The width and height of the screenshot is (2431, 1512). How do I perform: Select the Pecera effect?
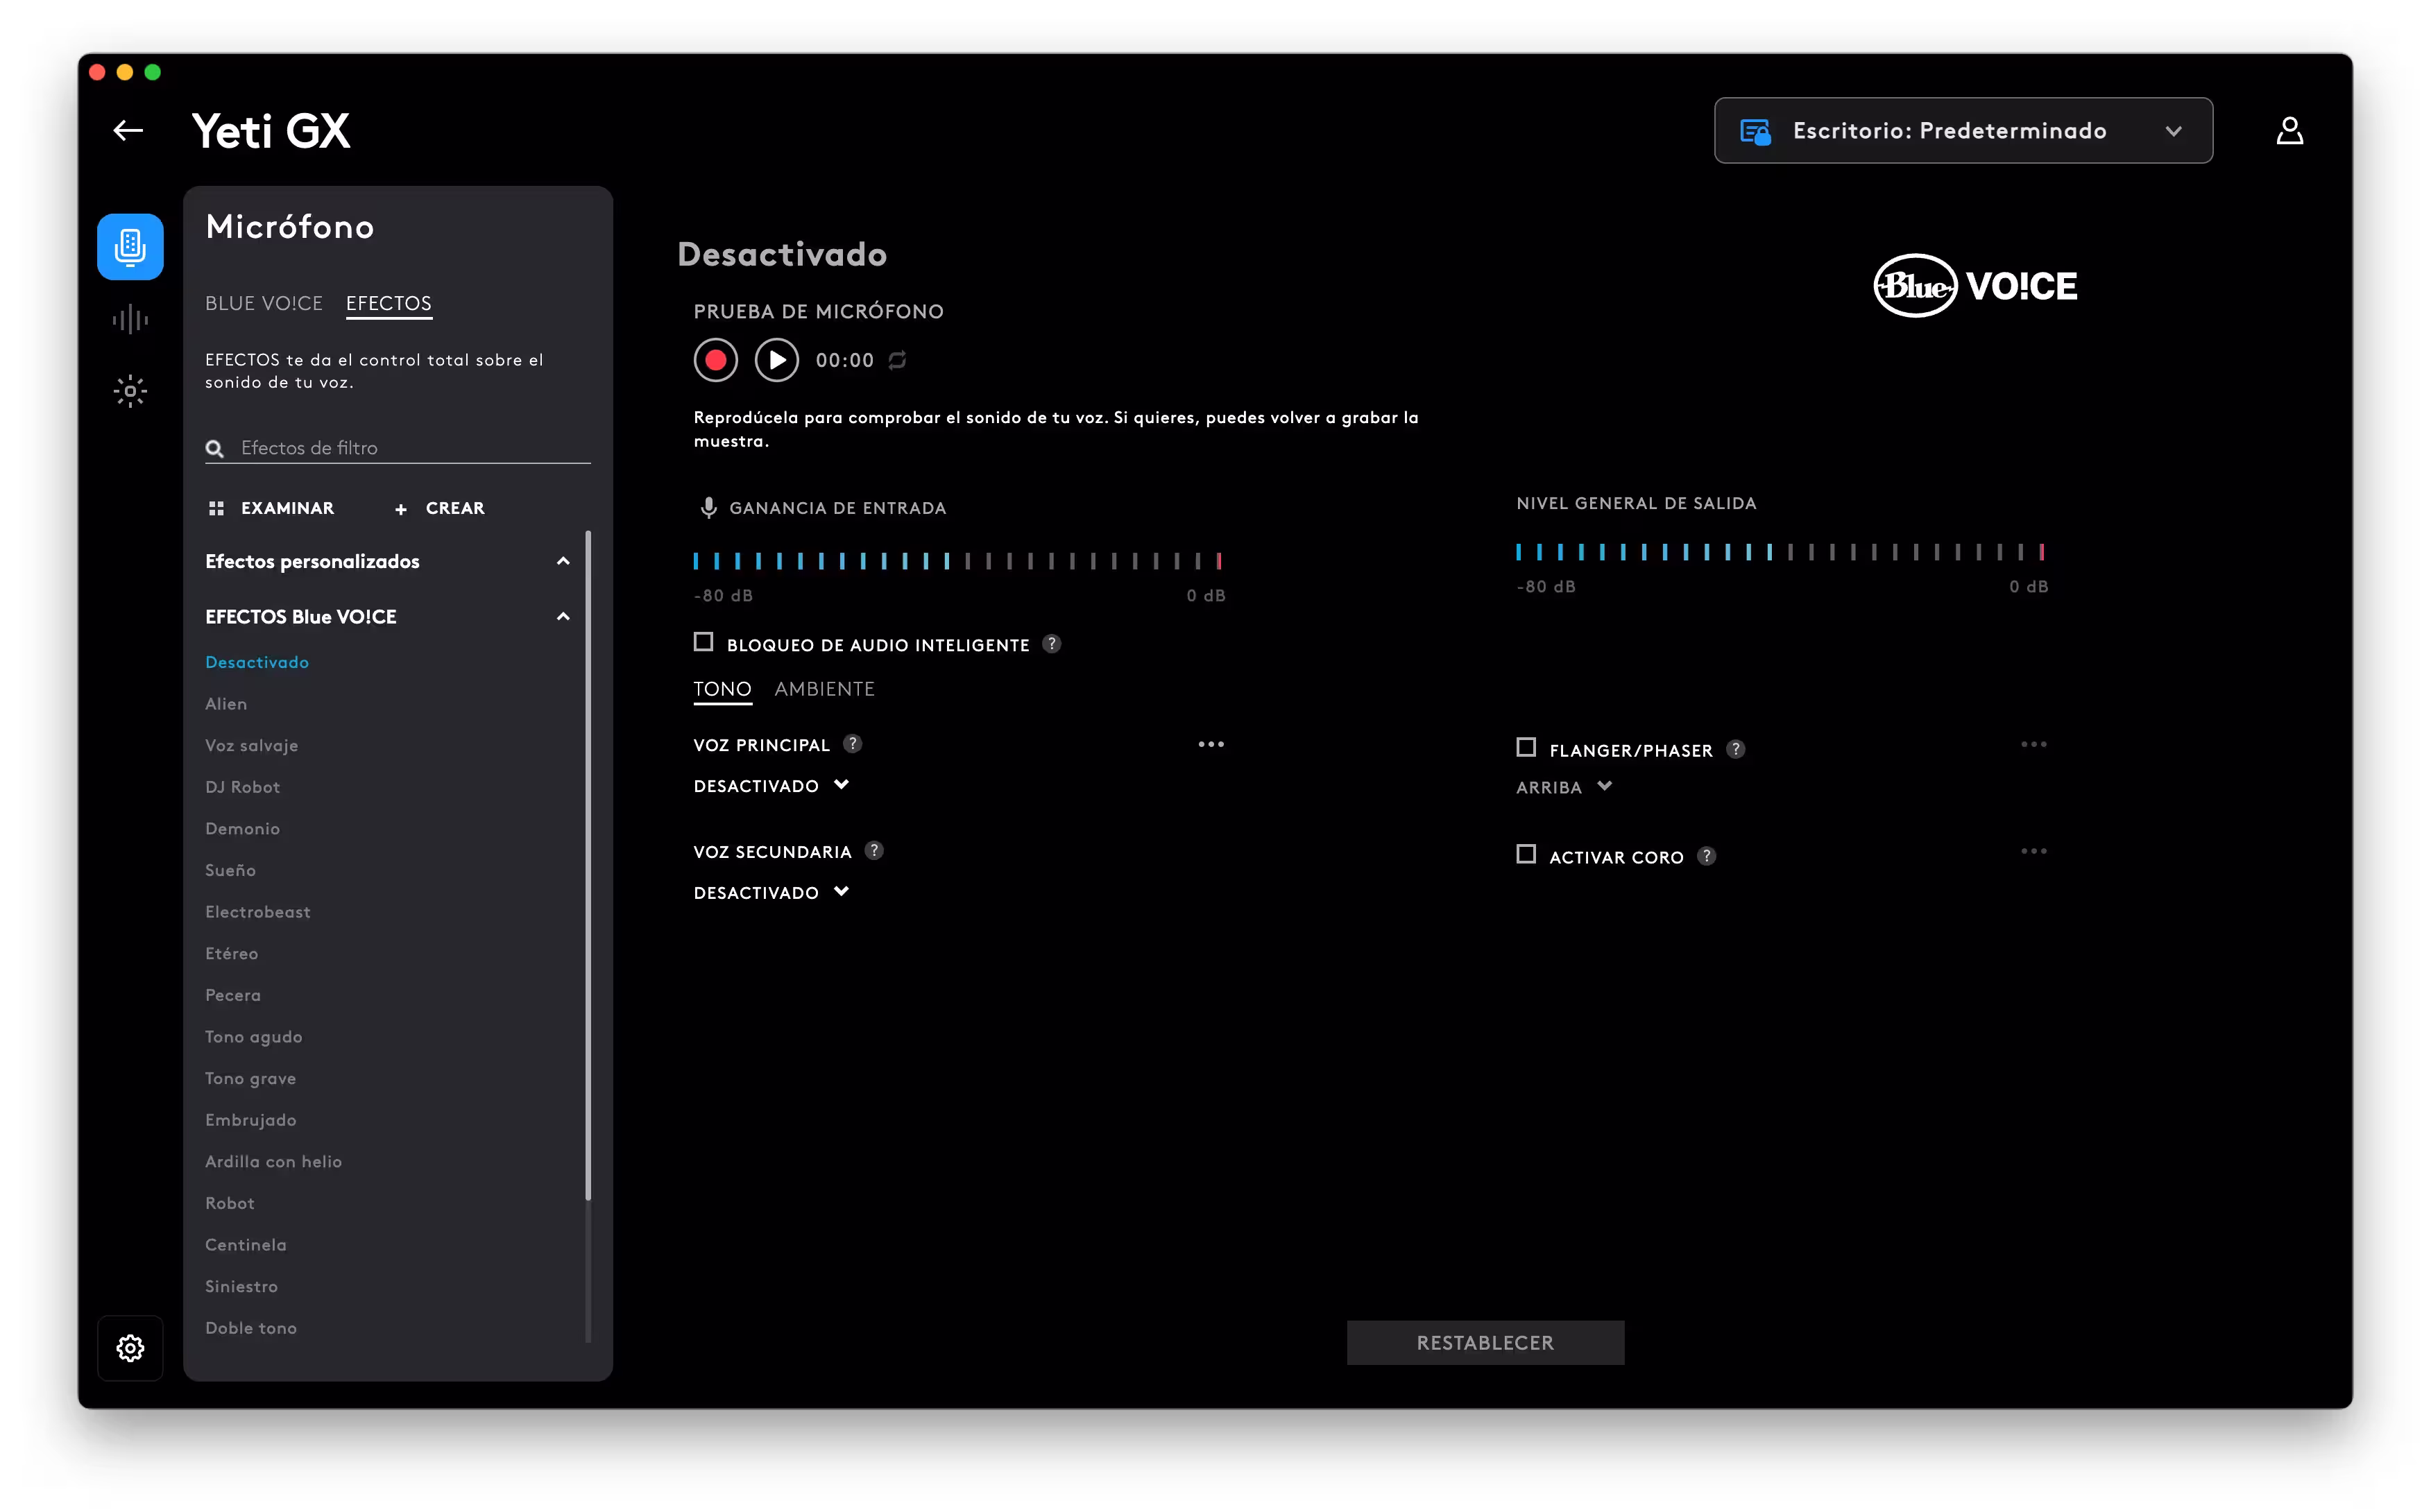tap(233, 995)
